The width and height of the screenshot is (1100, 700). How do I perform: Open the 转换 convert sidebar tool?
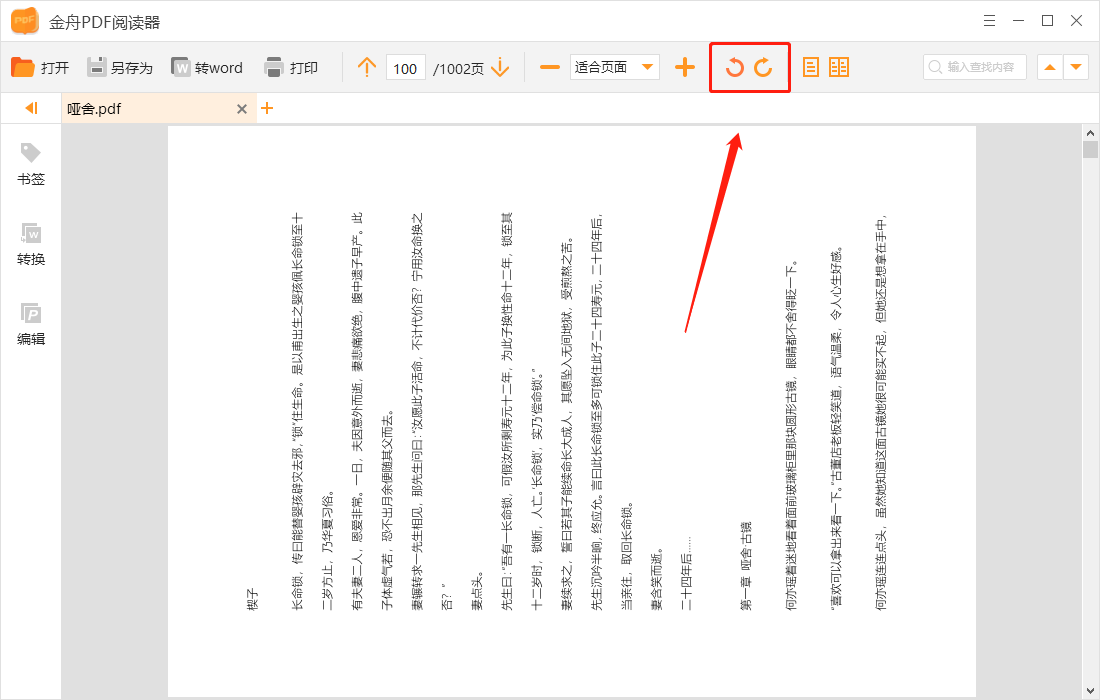(x=31, y=244)
